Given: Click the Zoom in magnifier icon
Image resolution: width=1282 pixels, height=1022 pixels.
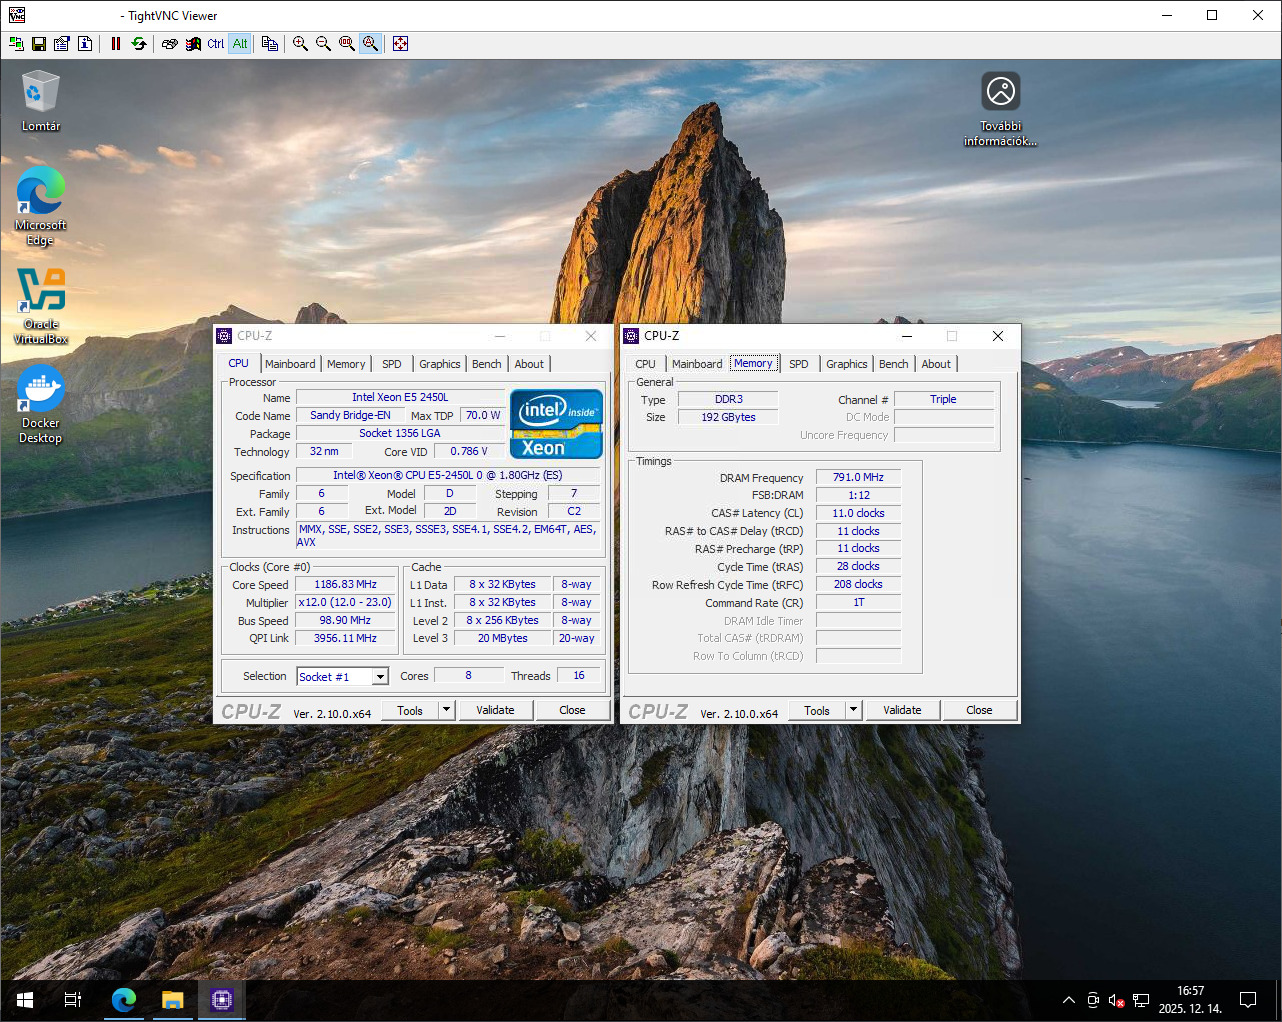Looking at the screenshot, I should [300, 44].
